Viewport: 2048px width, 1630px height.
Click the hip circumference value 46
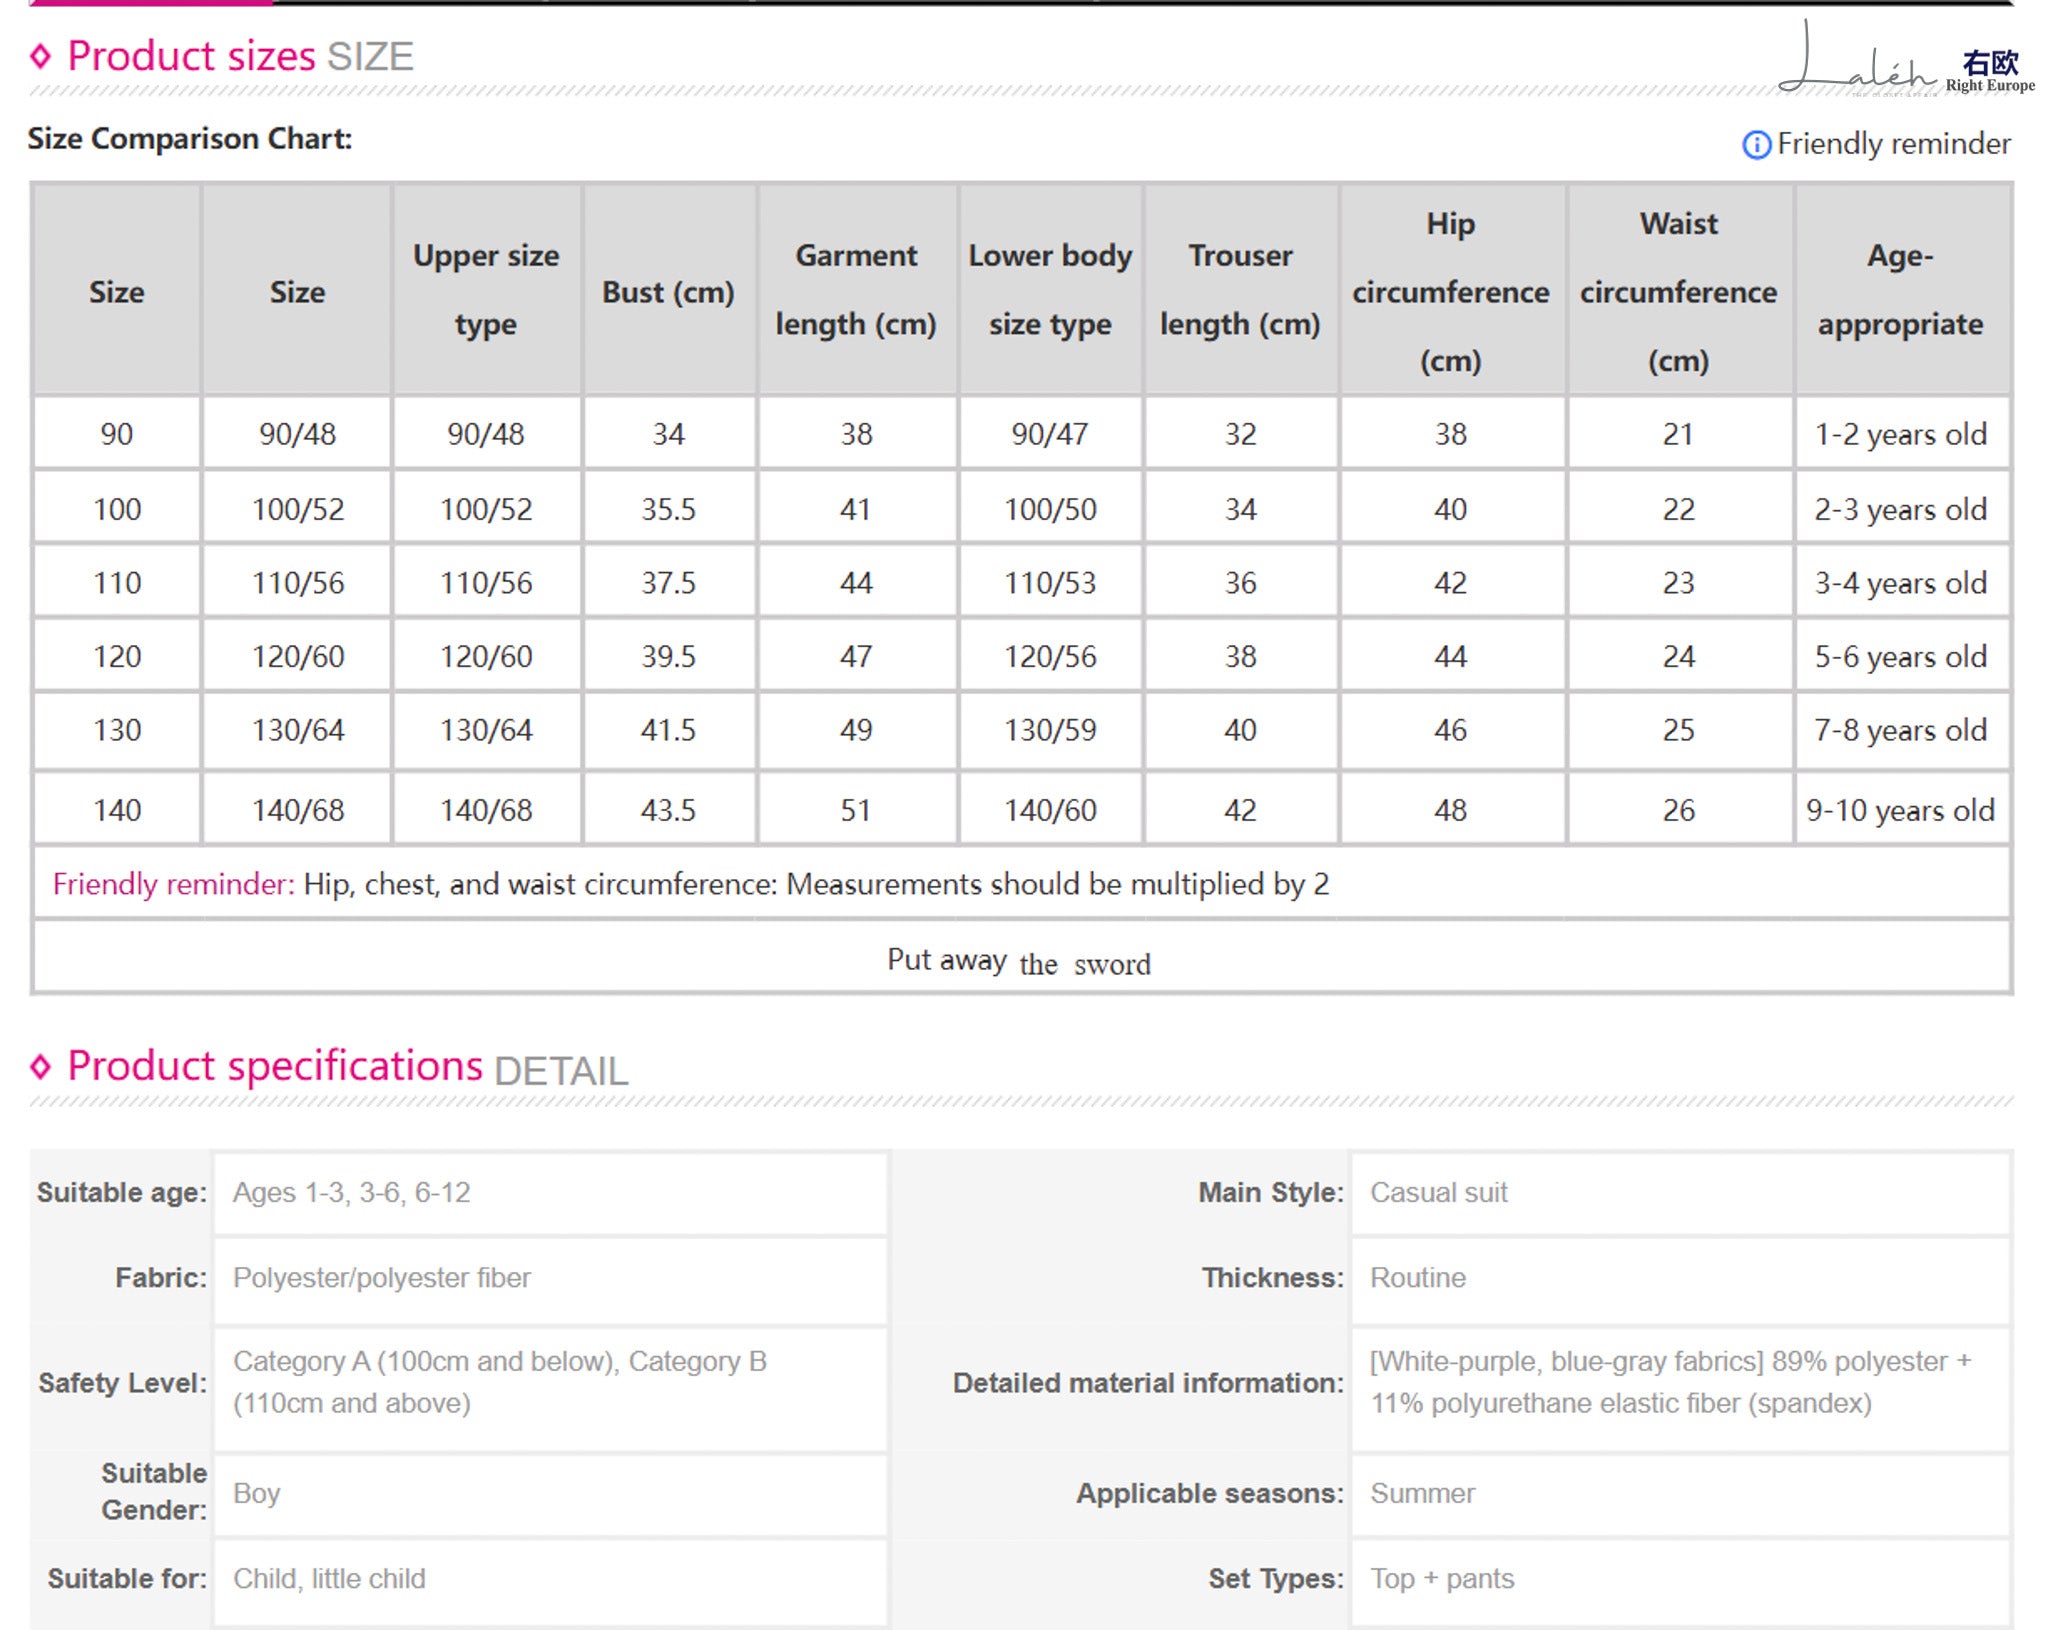coord(1451,730)
